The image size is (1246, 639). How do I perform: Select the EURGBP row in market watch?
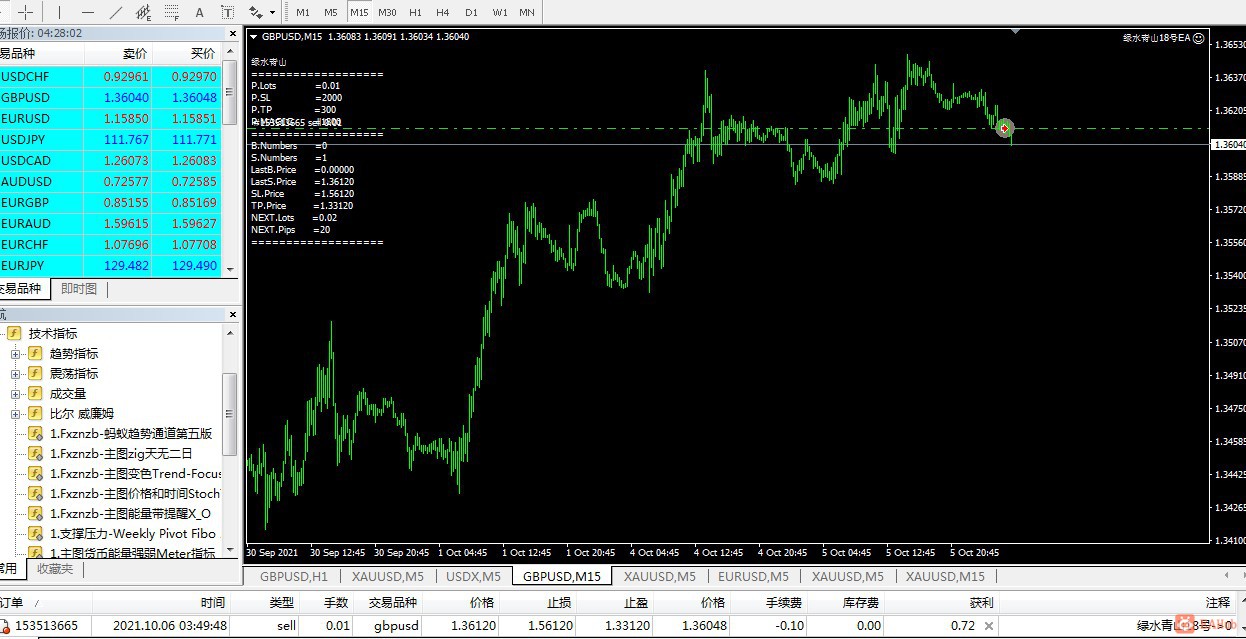click(x=111, y=203)
